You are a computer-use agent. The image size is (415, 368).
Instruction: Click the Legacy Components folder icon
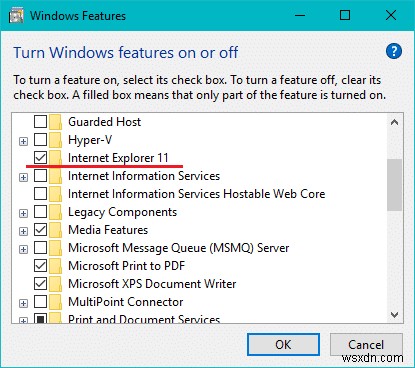click(x=55, y=212)
